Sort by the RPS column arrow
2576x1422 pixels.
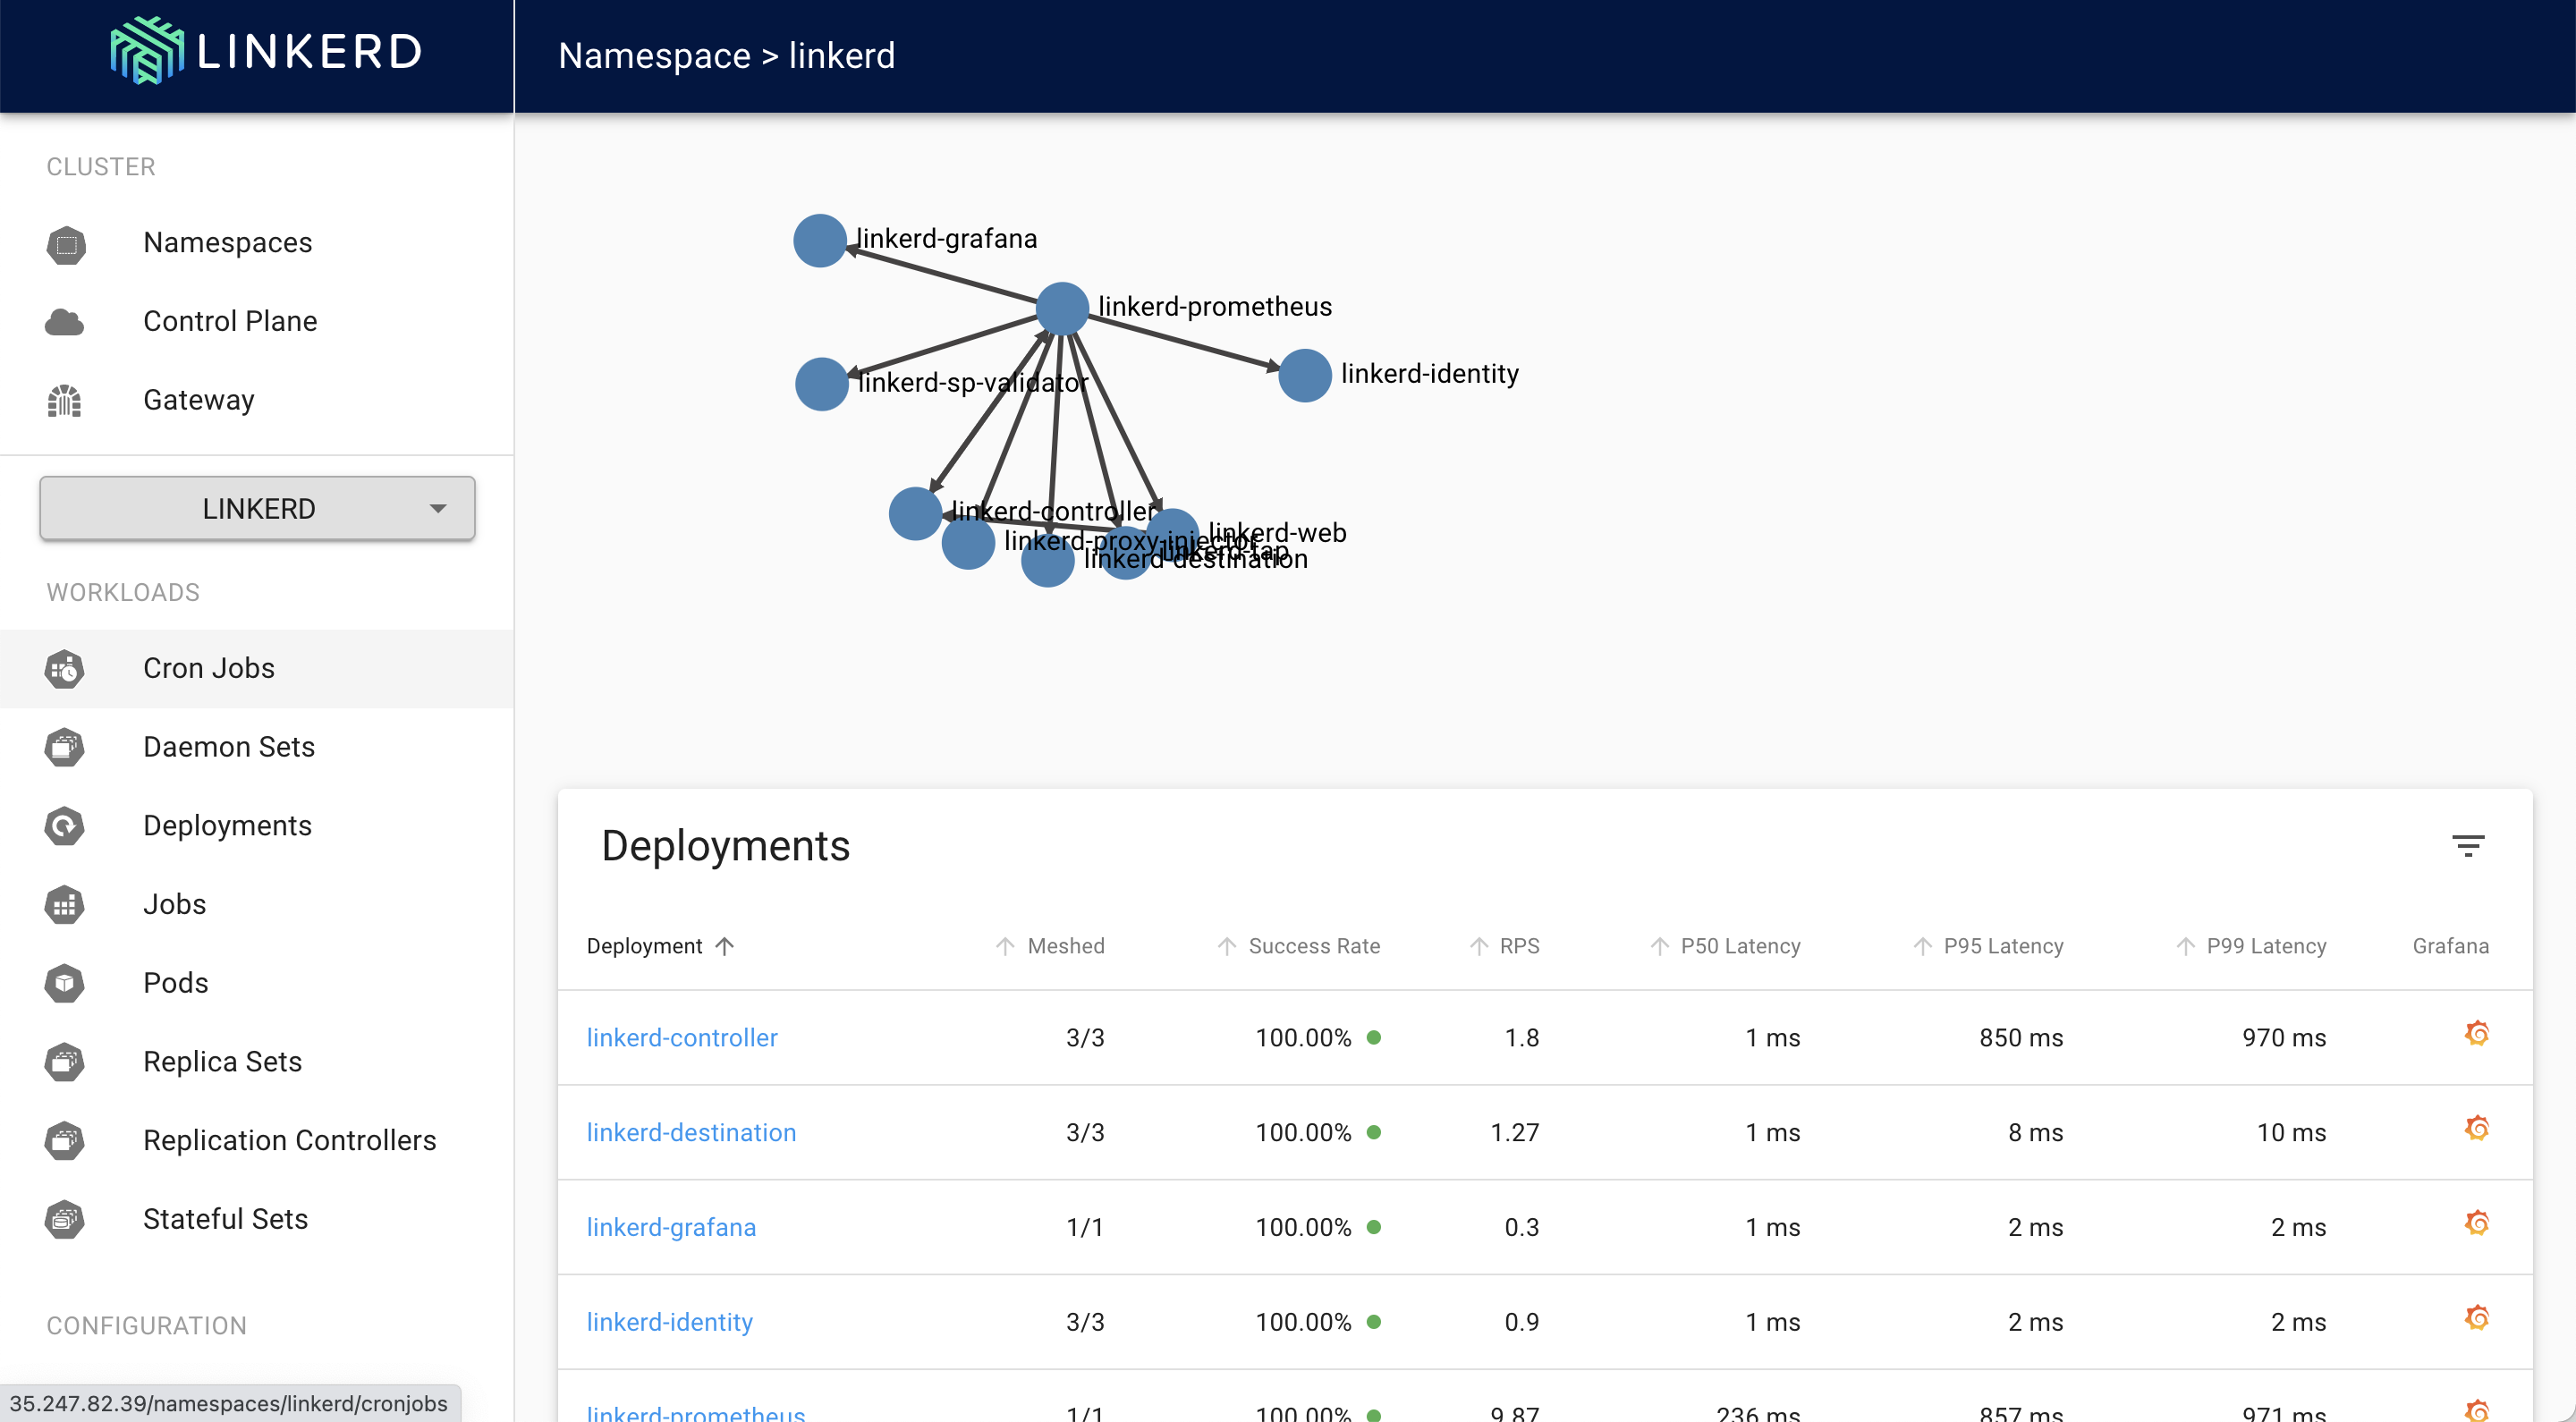click(x=1478, y=946)
